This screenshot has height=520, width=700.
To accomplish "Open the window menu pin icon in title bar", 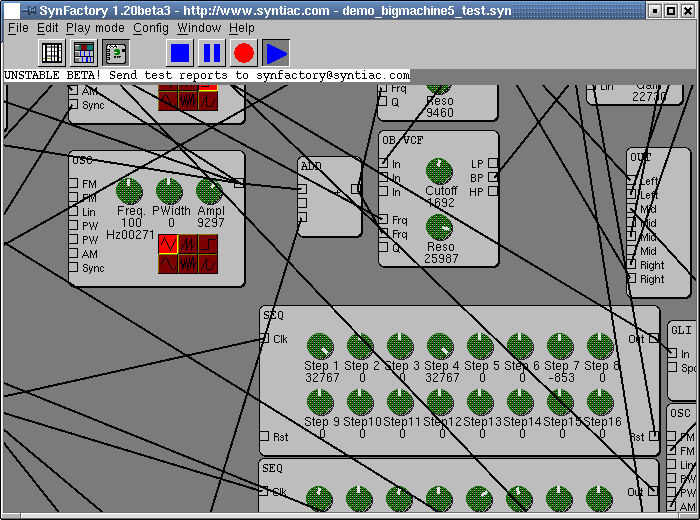I will pyautogui.click(x=28, y=10).
